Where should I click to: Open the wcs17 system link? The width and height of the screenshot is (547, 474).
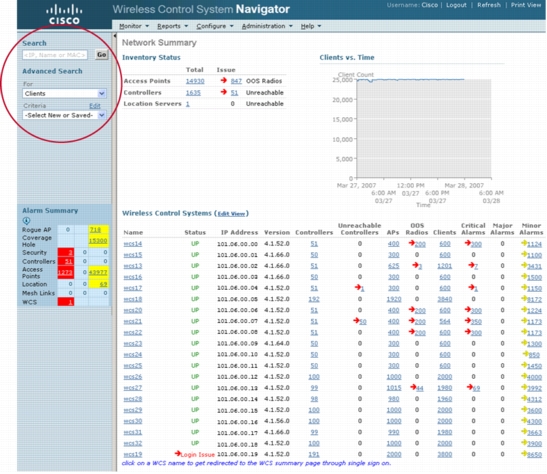(133, 288)
